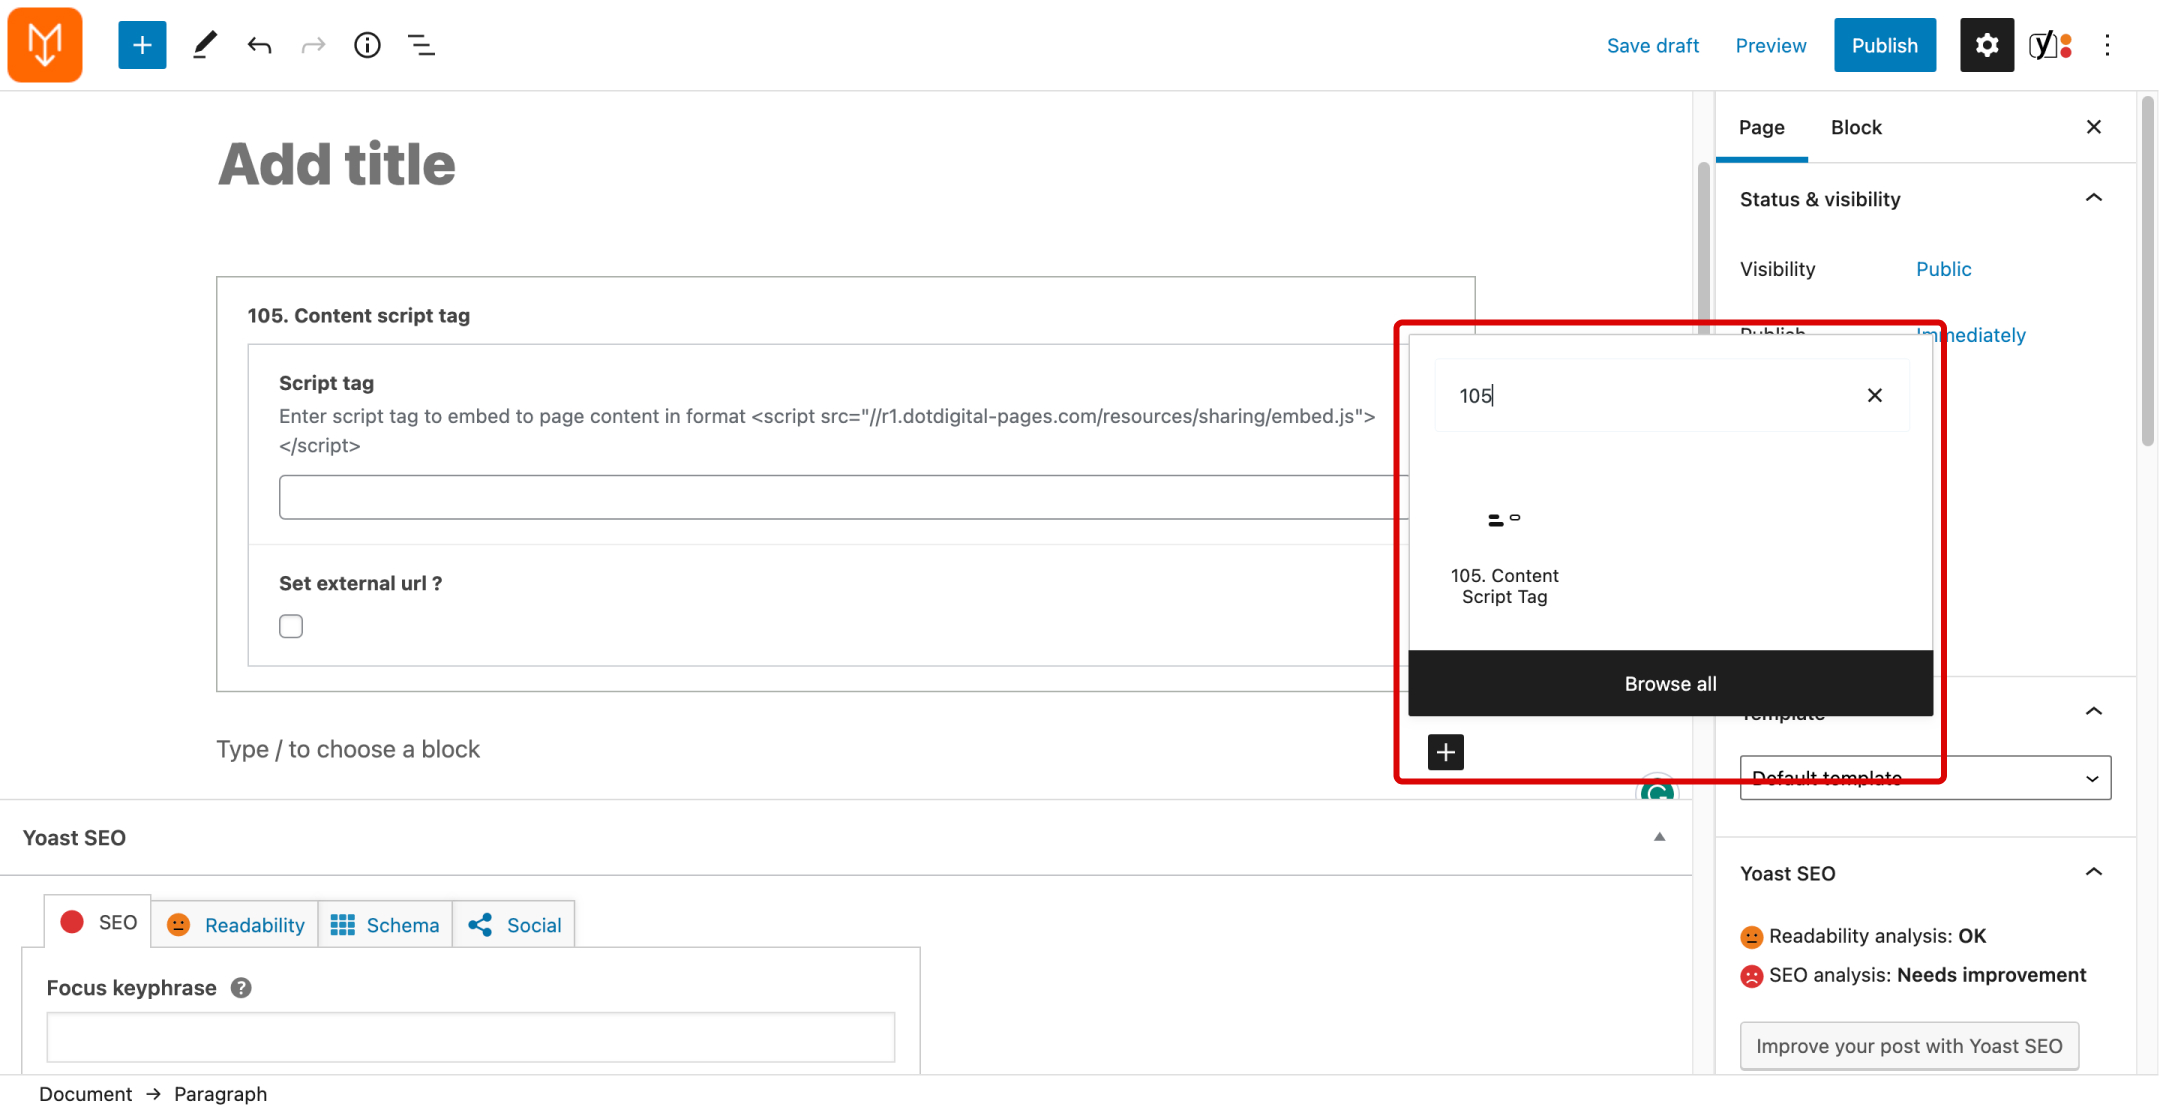Open the List View icon
The width and height of the screenshot is (2159, 1112).
(x=421, y=45)
